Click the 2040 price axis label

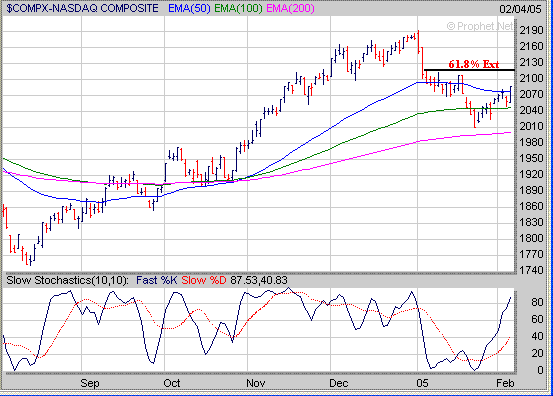(531, 110)
